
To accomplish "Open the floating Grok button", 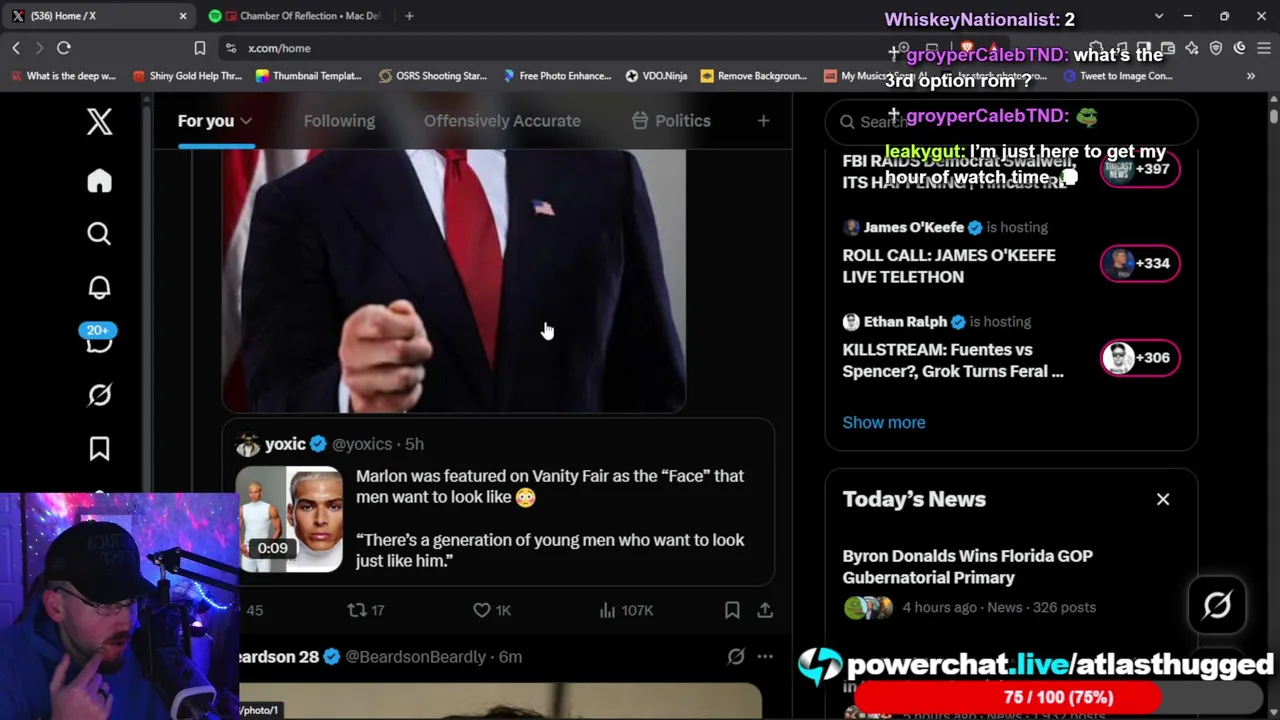I will (x=1217, y=605).
